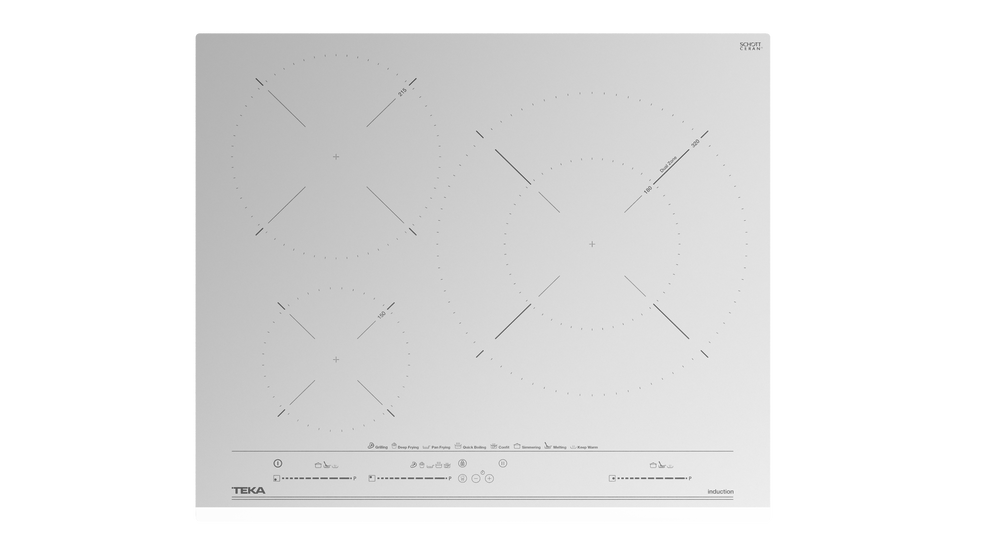Image resolution: width=985 pixels, height=554 pixels.
Task: Touch middle of the right power slider
Action: point(650,479)
